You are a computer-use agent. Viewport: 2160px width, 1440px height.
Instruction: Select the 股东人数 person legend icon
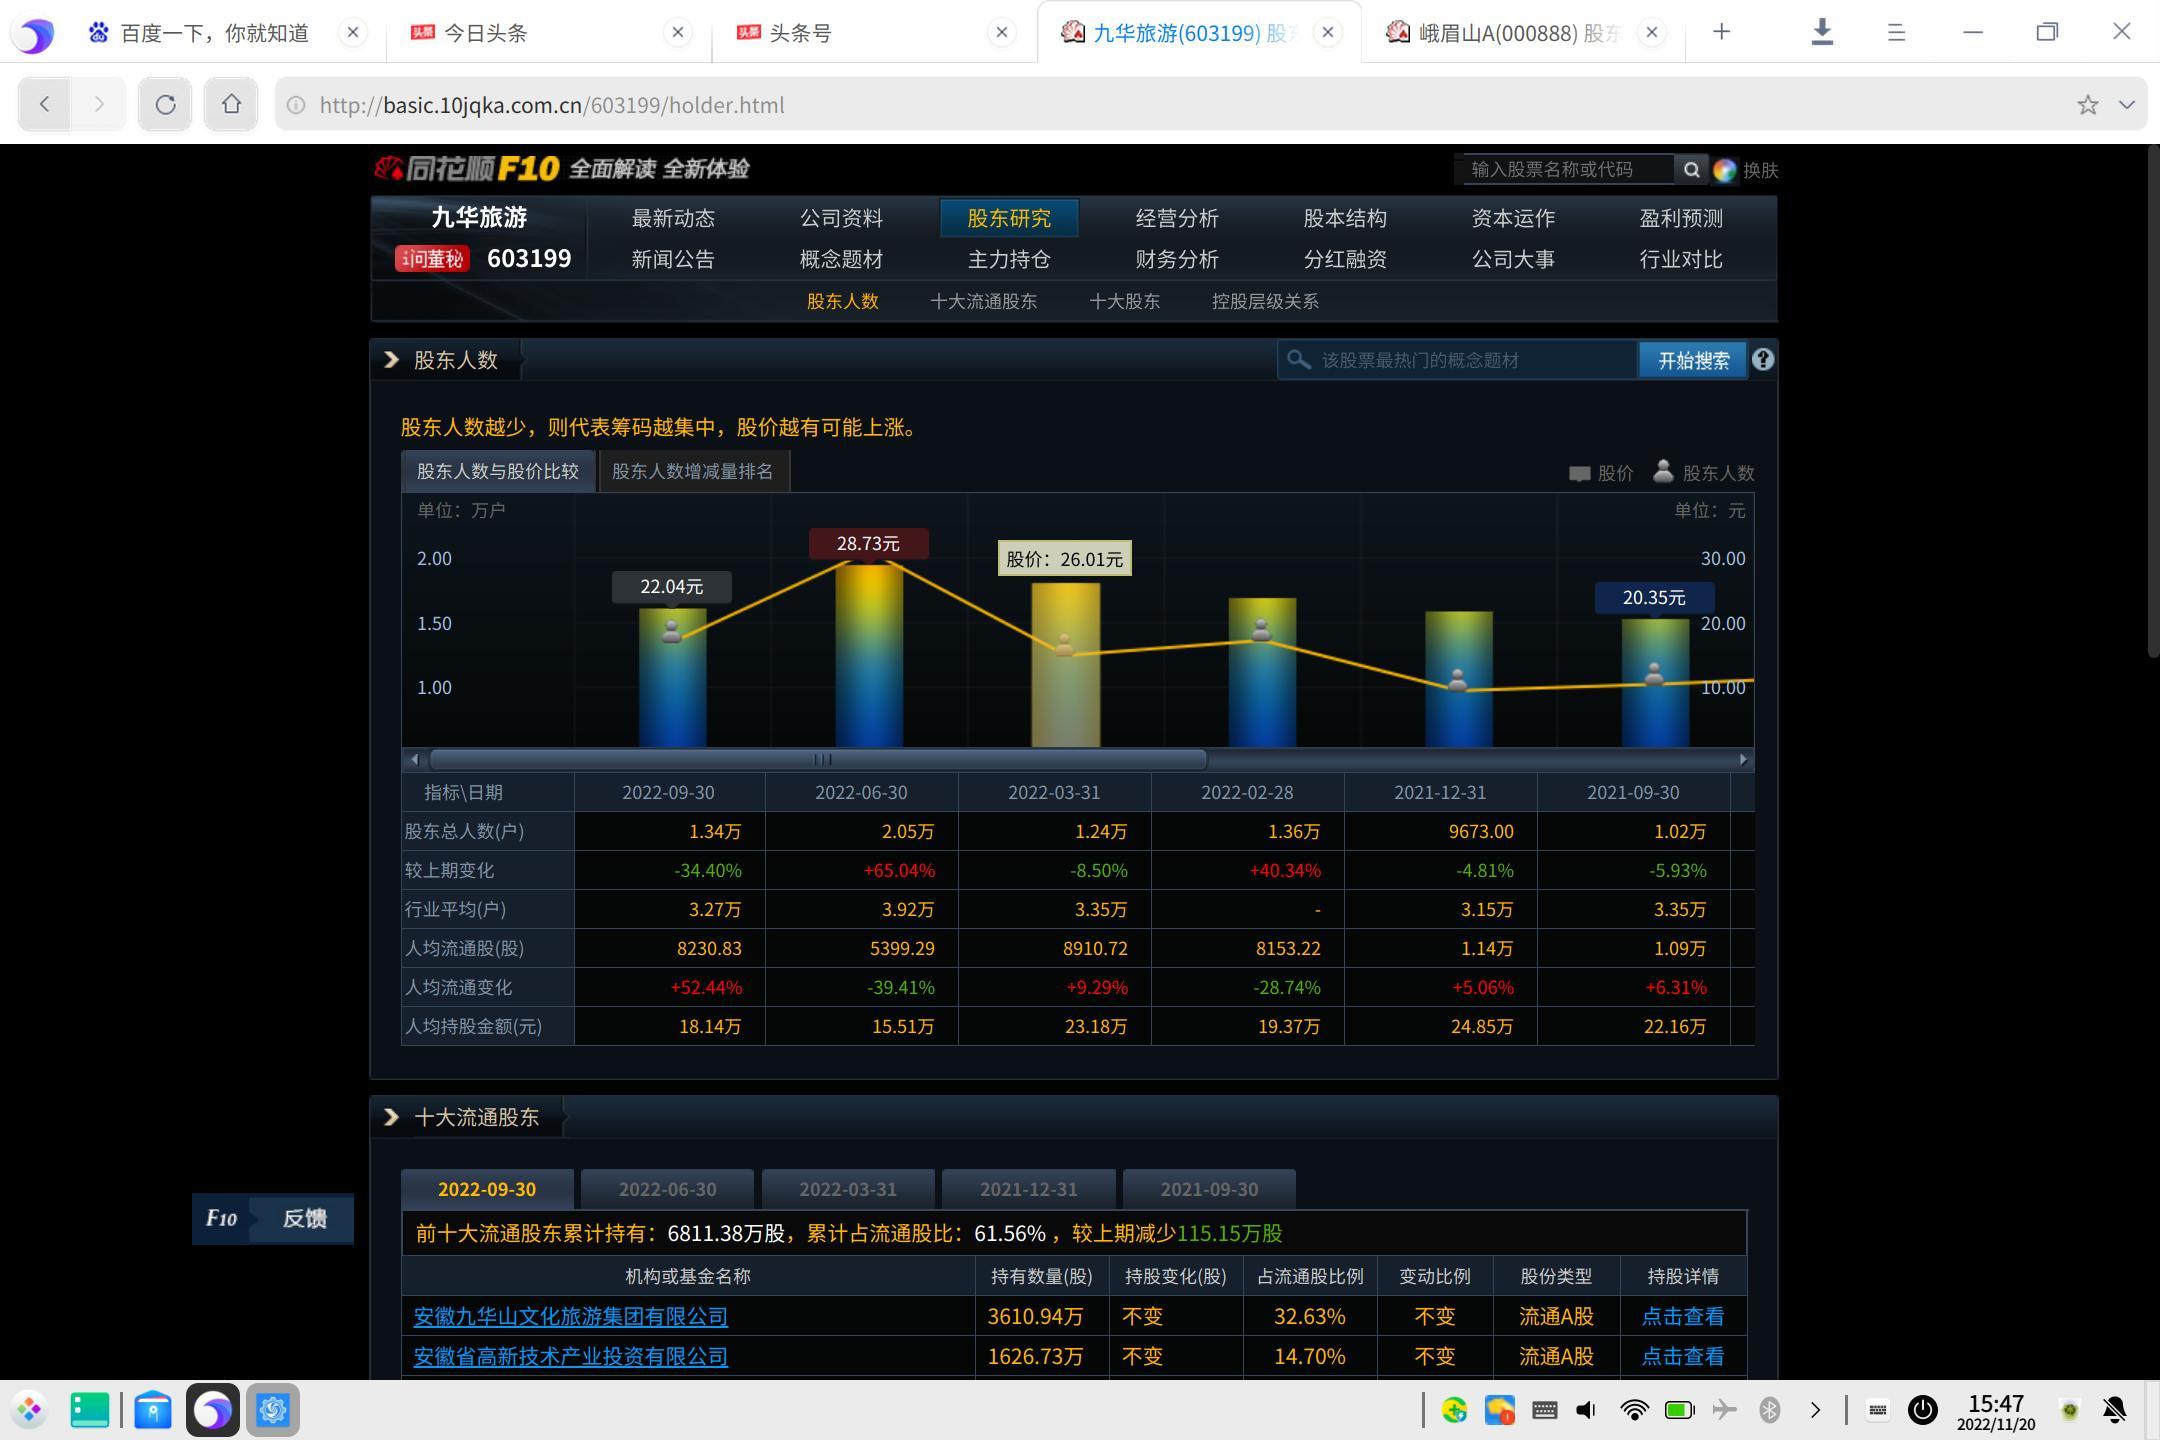click(1663, 472)
